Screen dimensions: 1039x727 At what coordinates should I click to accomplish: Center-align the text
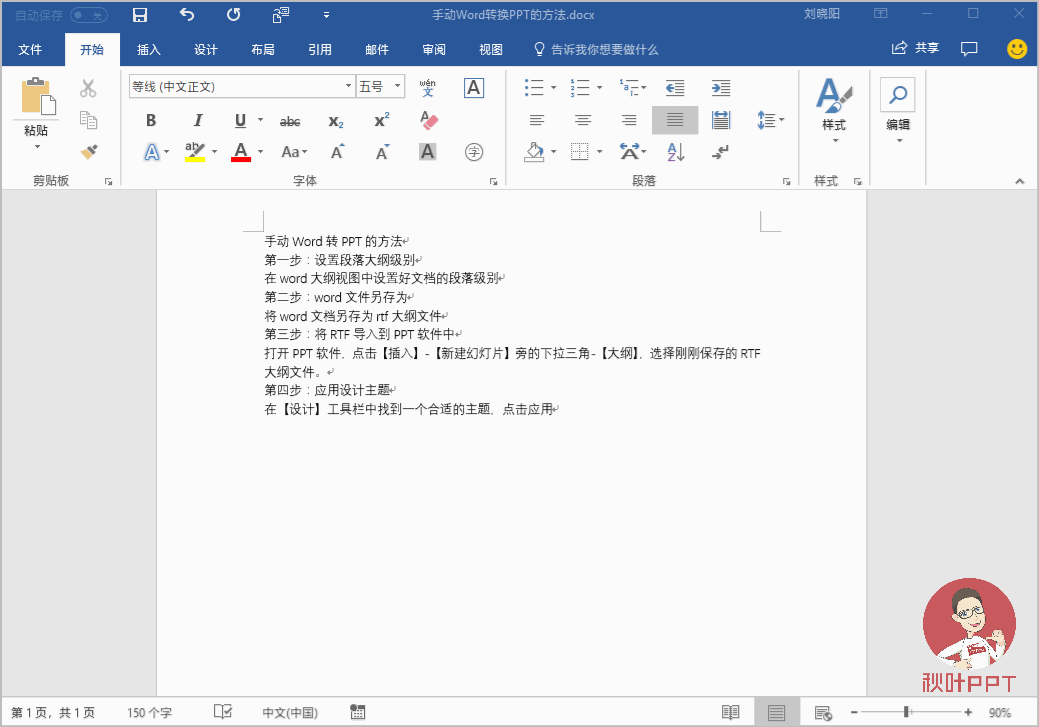point(582,120)
